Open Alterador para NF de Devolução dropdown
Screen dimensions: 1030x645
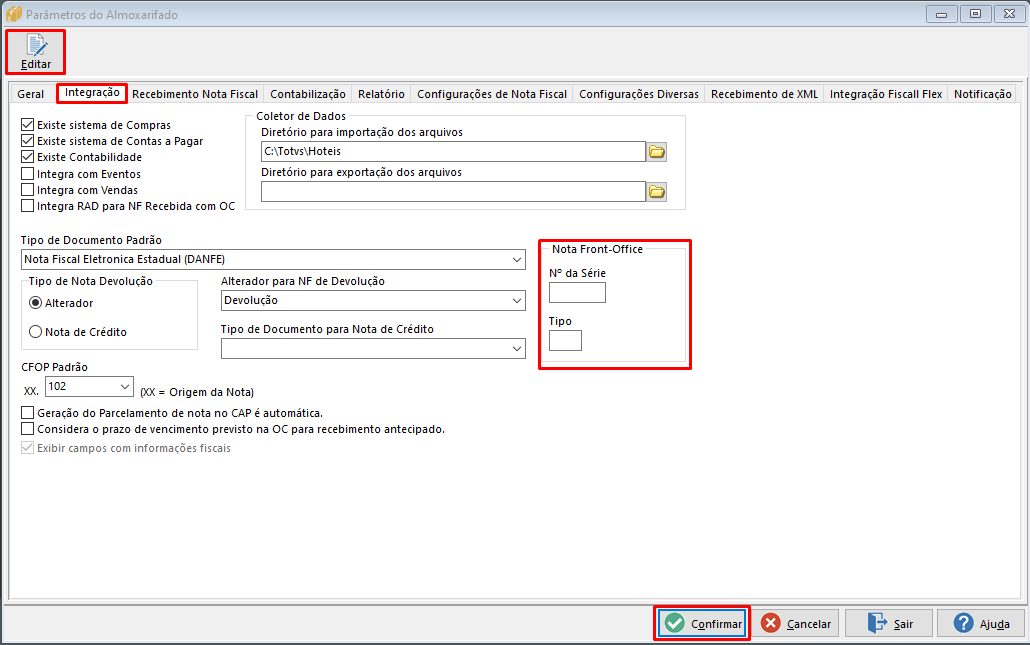(x=517, y=301)
